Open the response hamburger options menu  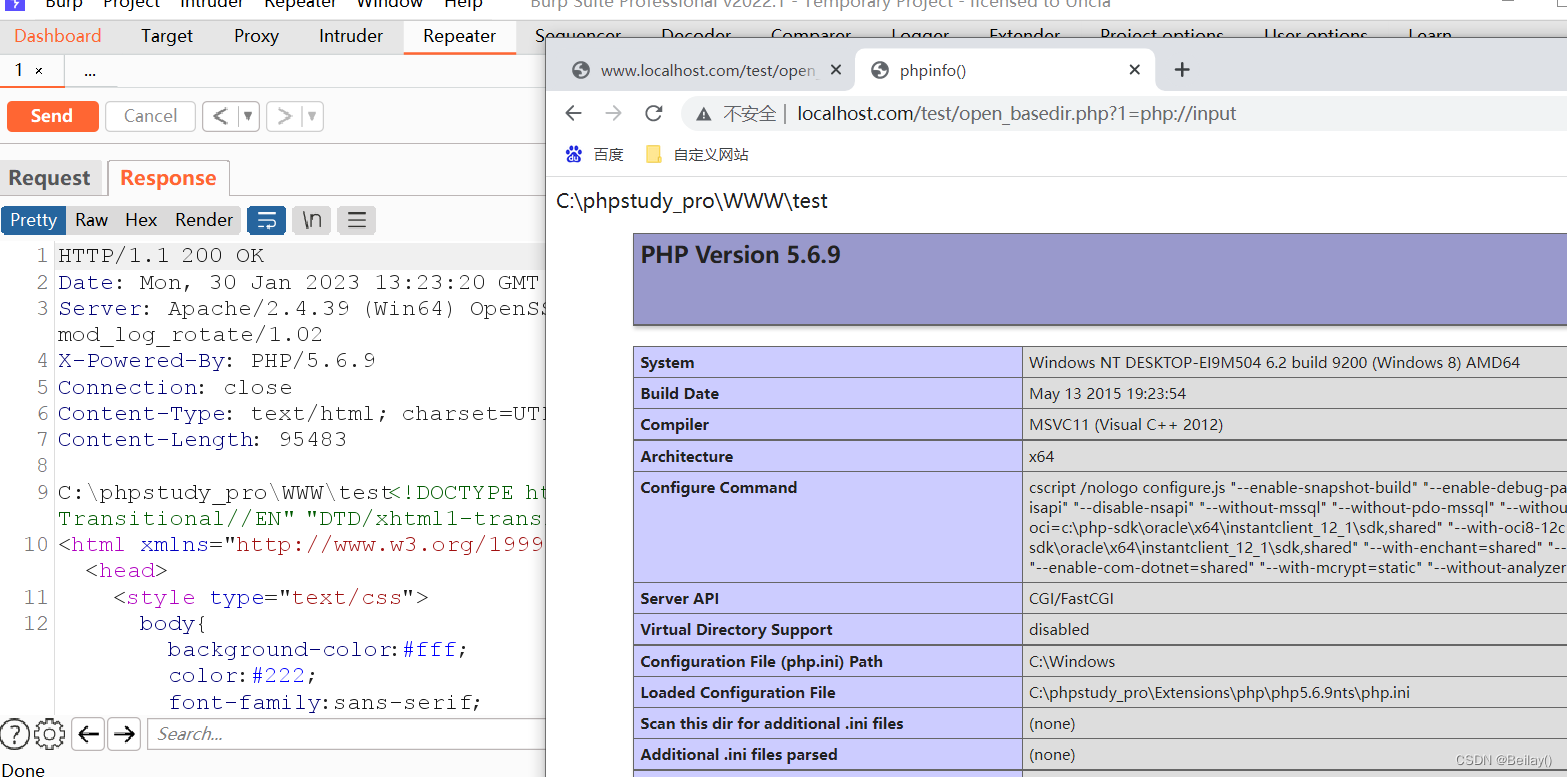point(356,220)
